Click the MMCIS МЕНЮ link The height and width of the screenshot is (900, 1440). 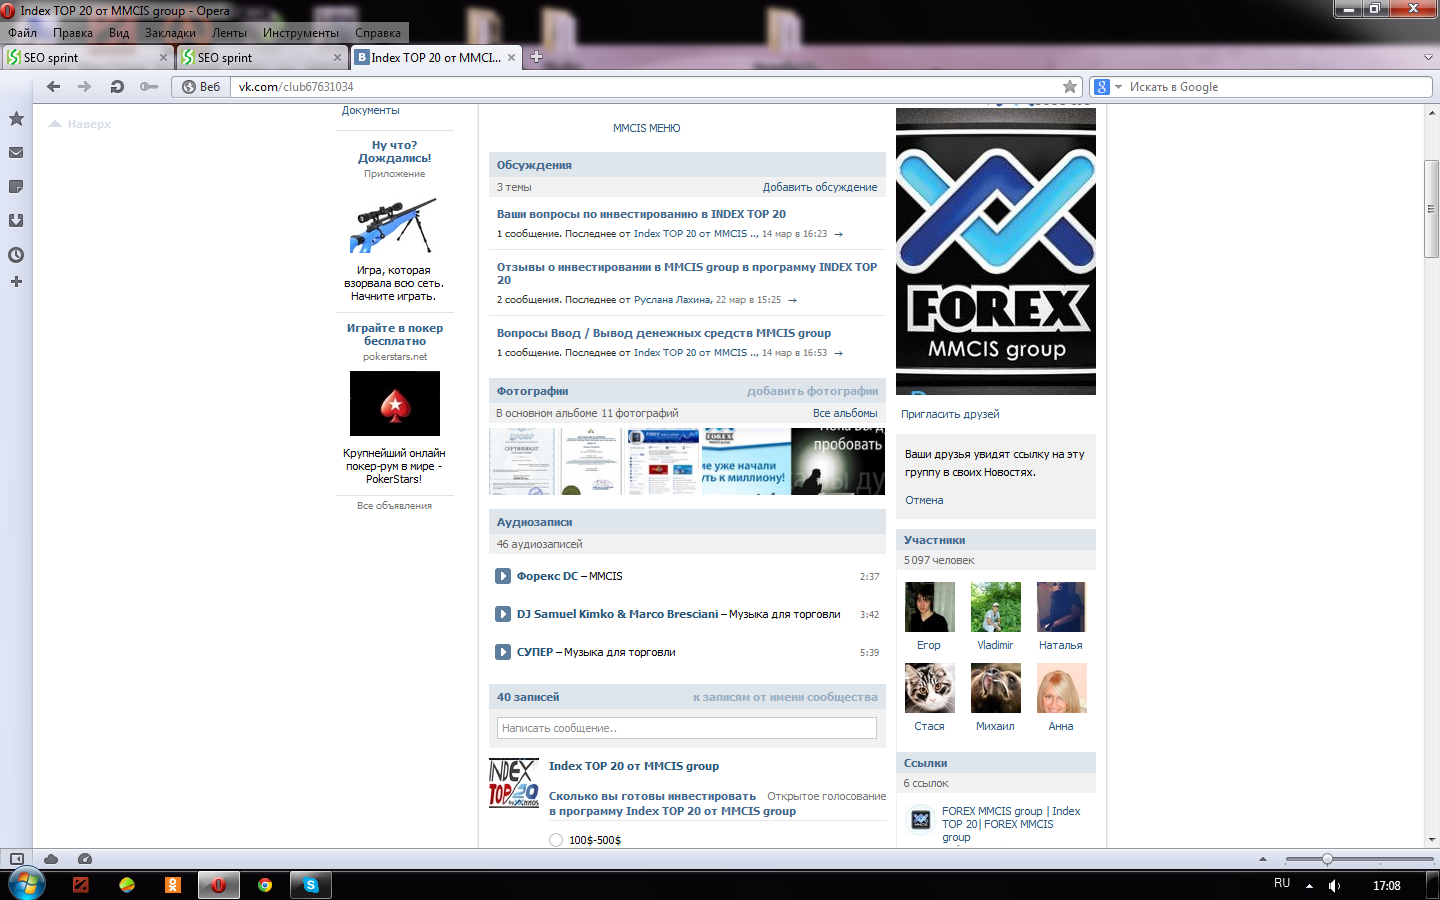[x=646, y=128]
